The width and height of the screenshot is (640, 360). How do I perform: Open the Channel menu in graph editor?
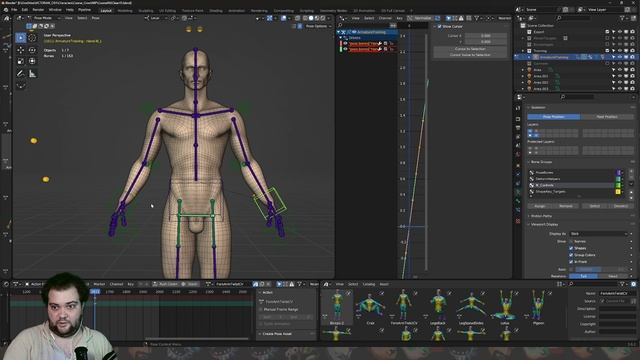385,18
